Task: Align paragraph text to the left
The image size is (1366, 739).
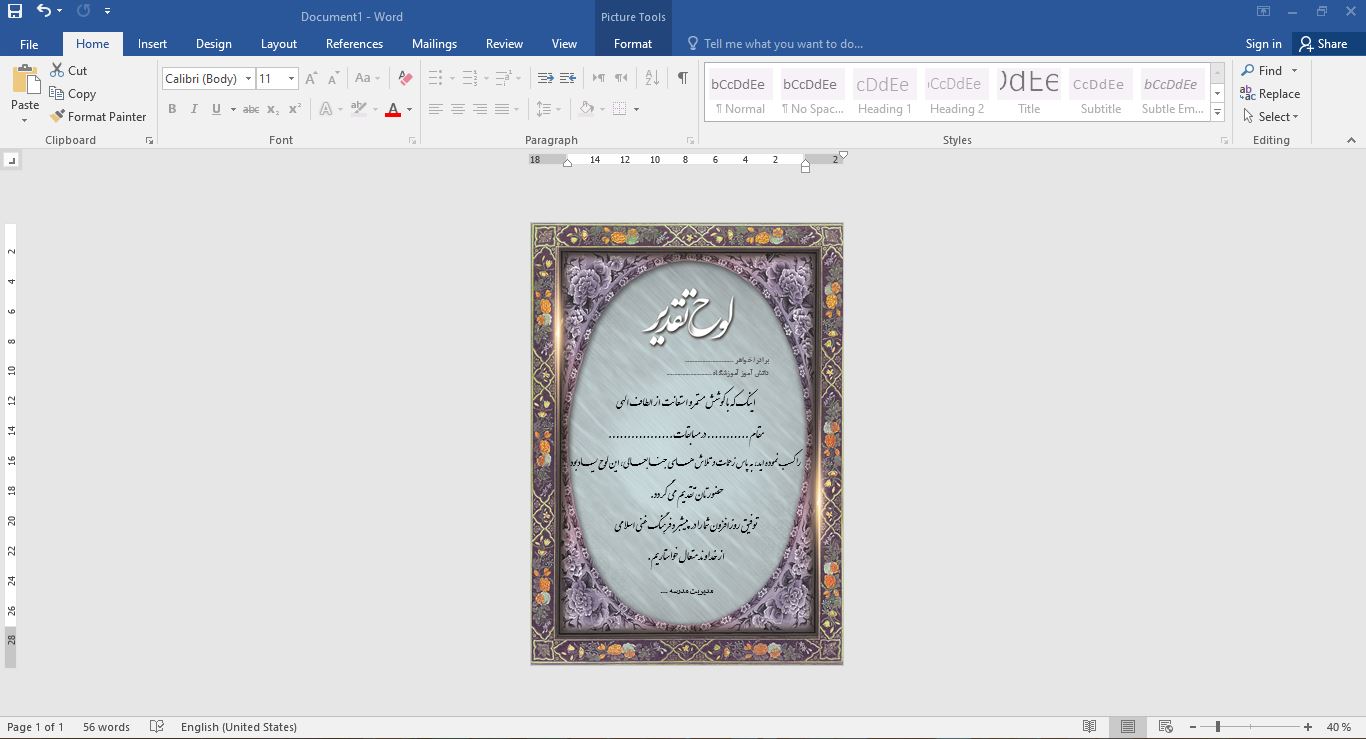Action: coord(436,109)
